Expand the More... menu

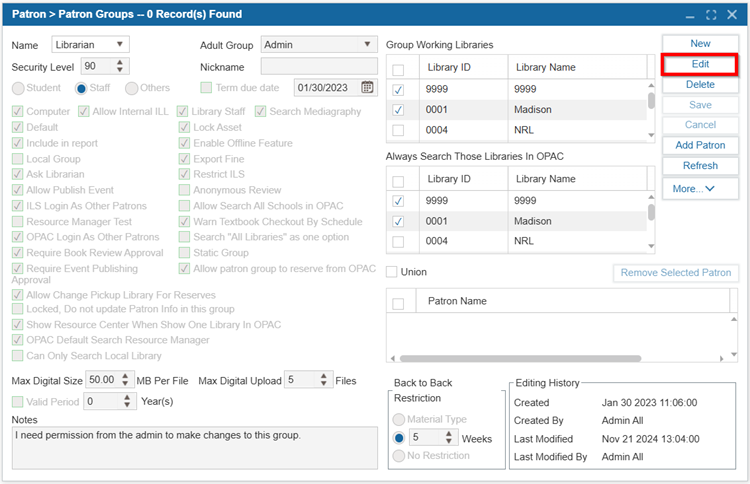pyautogui.click(x=700, y=188)
